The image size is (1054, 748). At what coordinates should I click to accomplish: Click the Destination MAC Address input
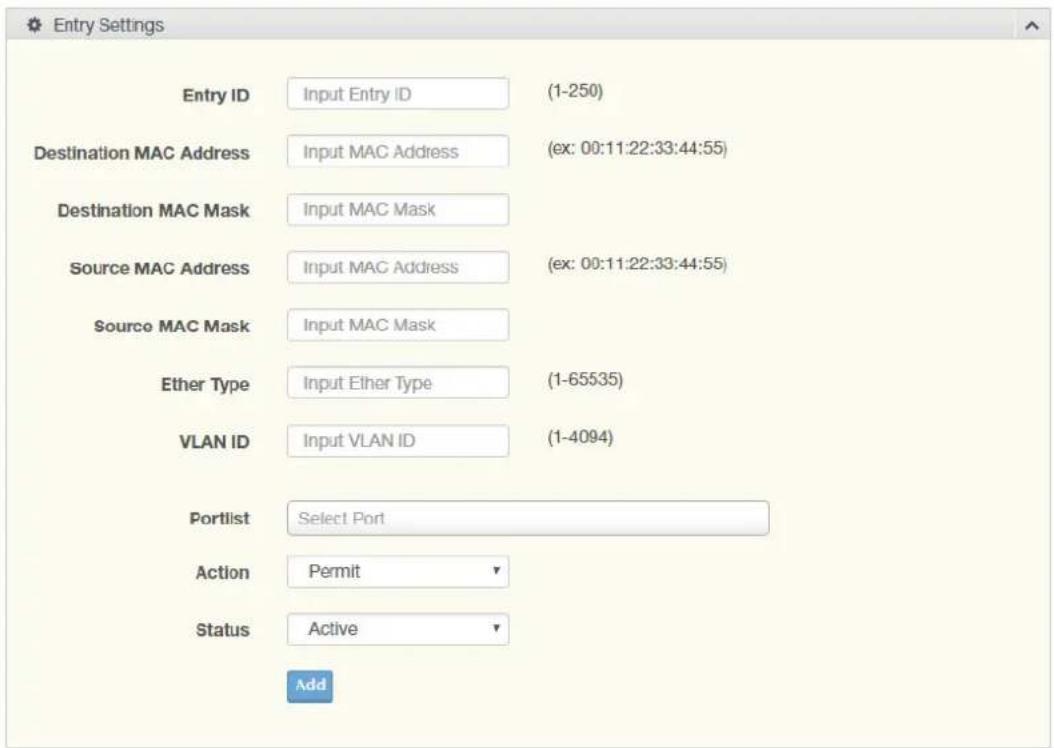pos(398,151)
